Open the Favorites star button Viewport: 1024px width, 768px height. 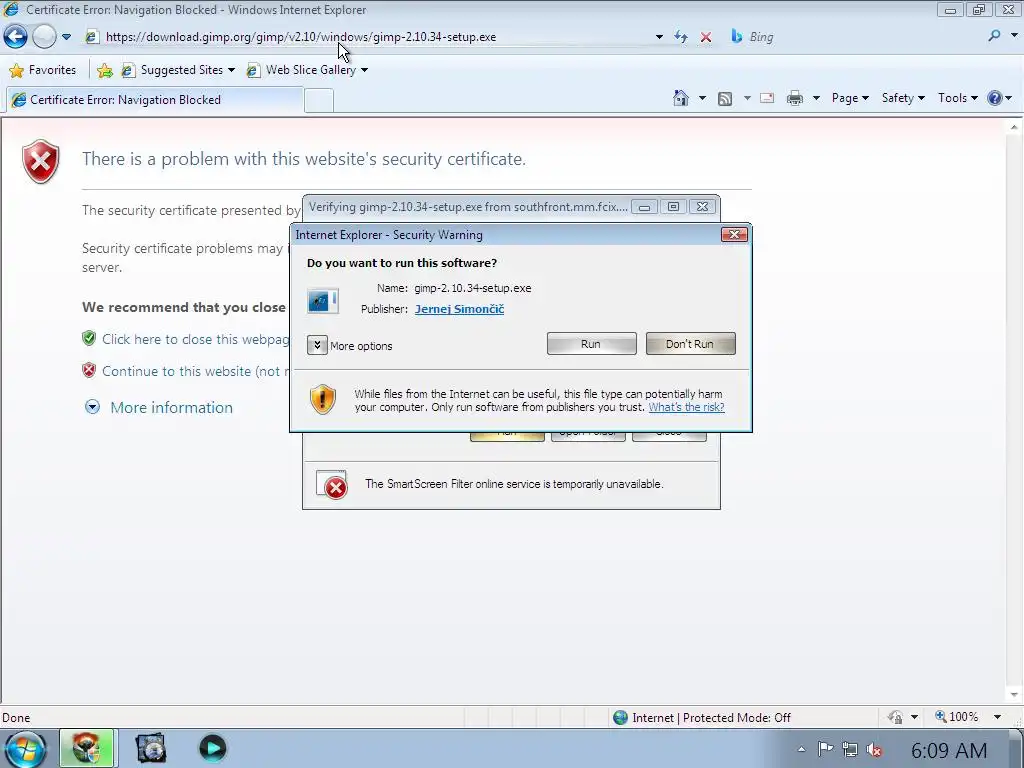43,70
